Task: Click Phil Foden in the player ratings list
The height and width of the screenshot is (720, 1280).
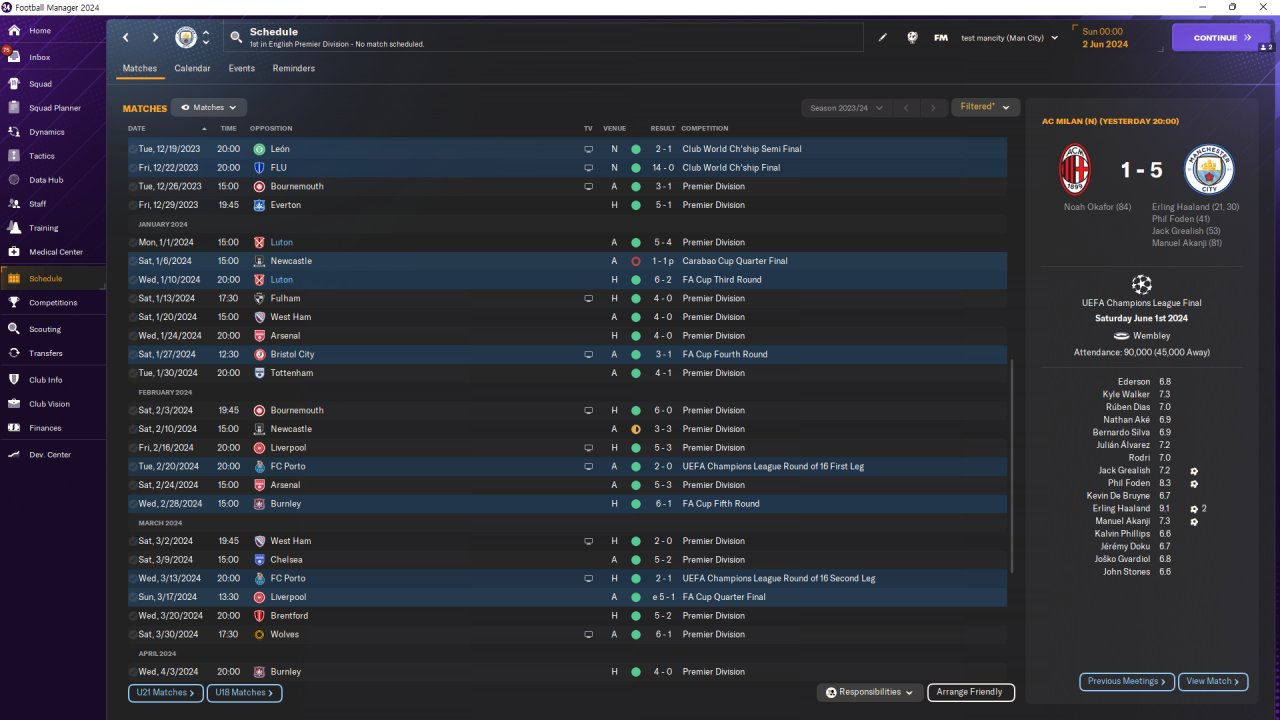Action: (1130, 484)
